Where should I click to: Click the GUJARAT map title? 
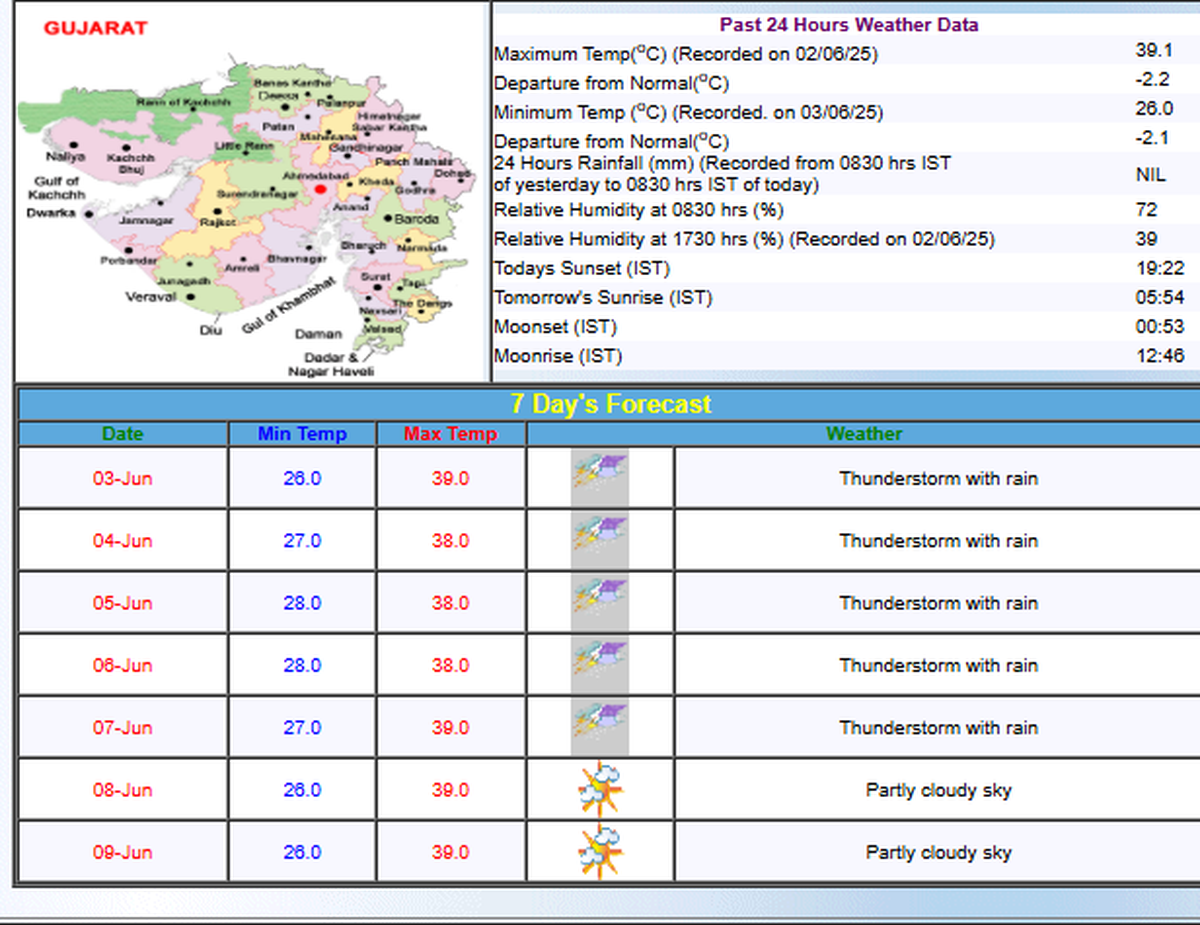(x=95, y=28)
